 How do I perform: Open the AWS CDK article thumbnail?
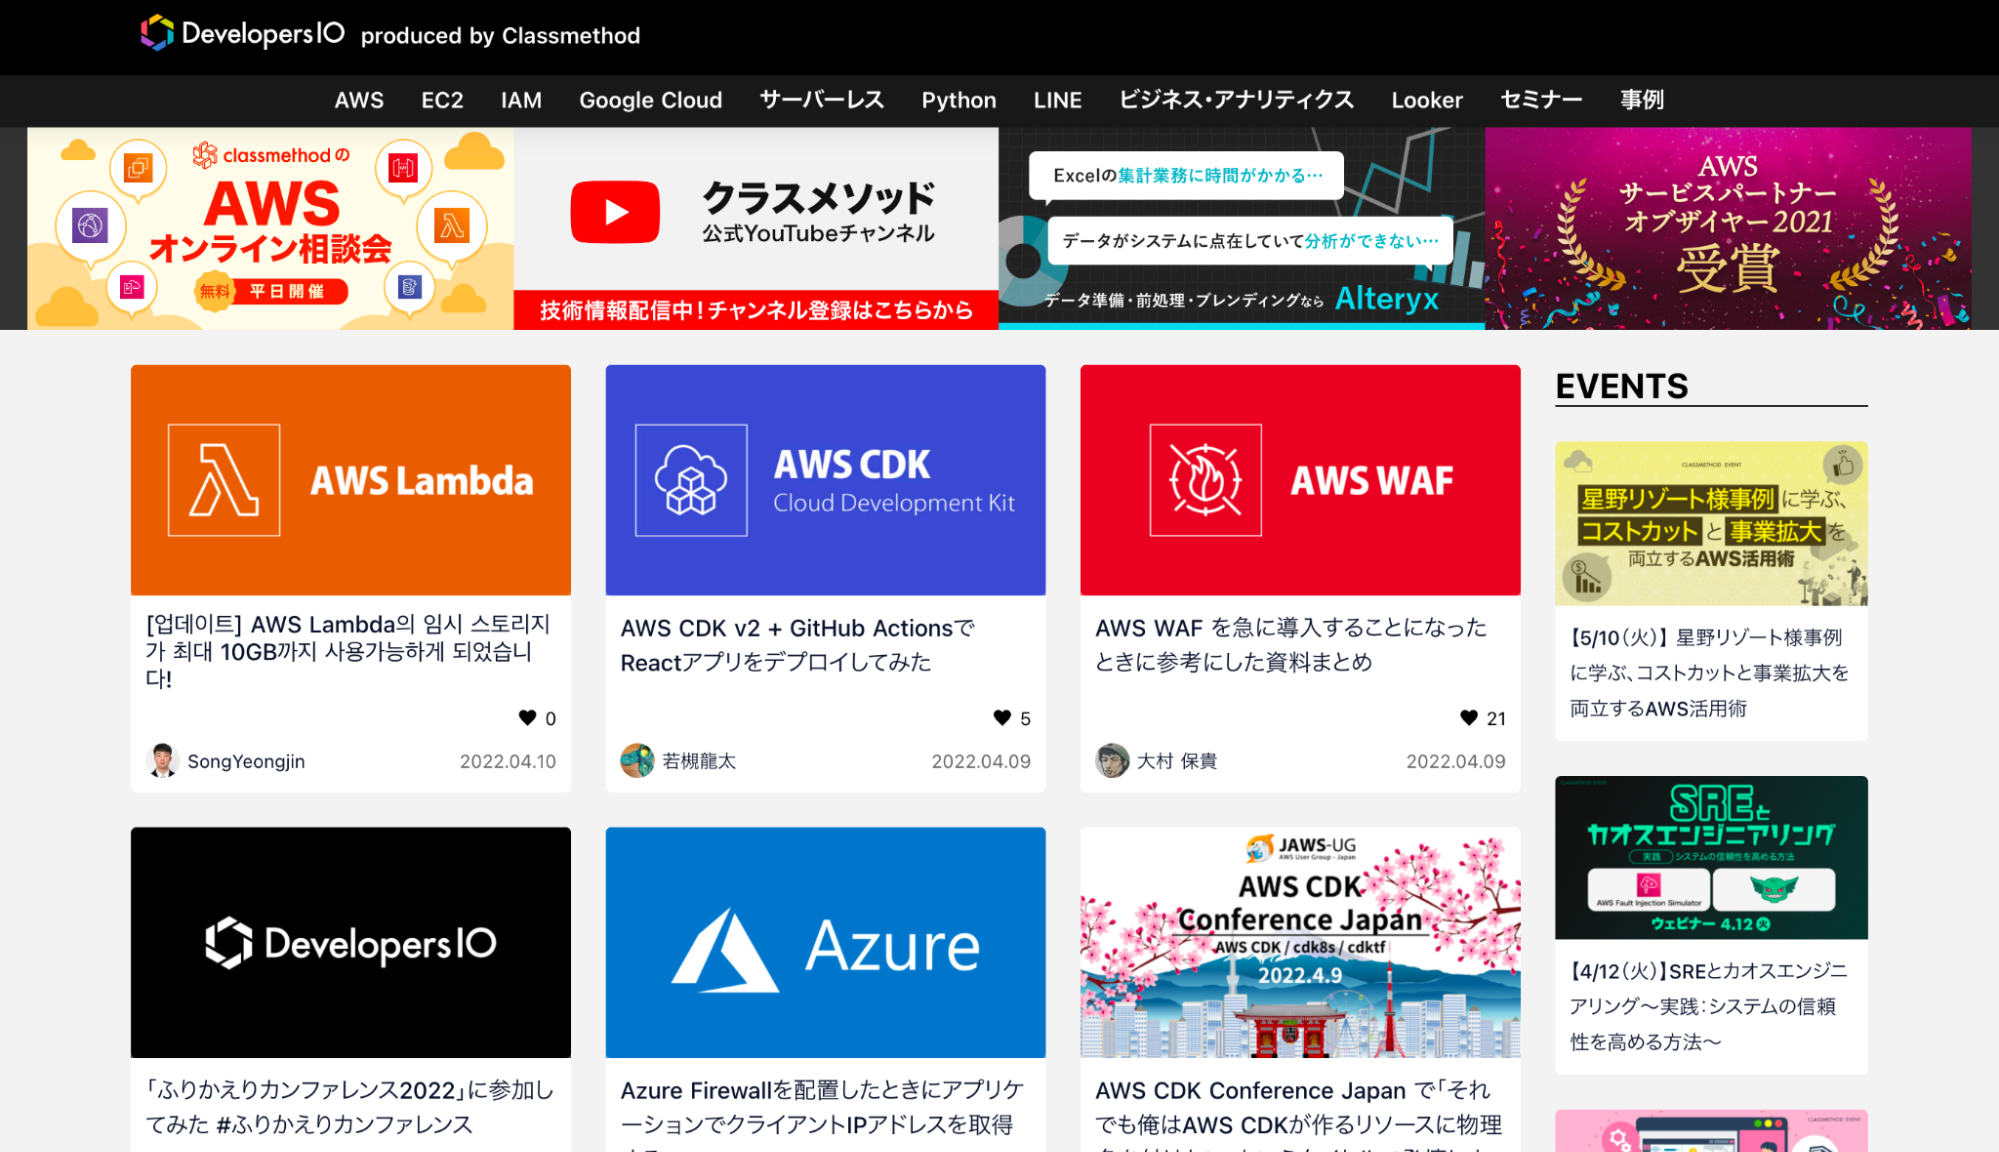coord(826,480)
